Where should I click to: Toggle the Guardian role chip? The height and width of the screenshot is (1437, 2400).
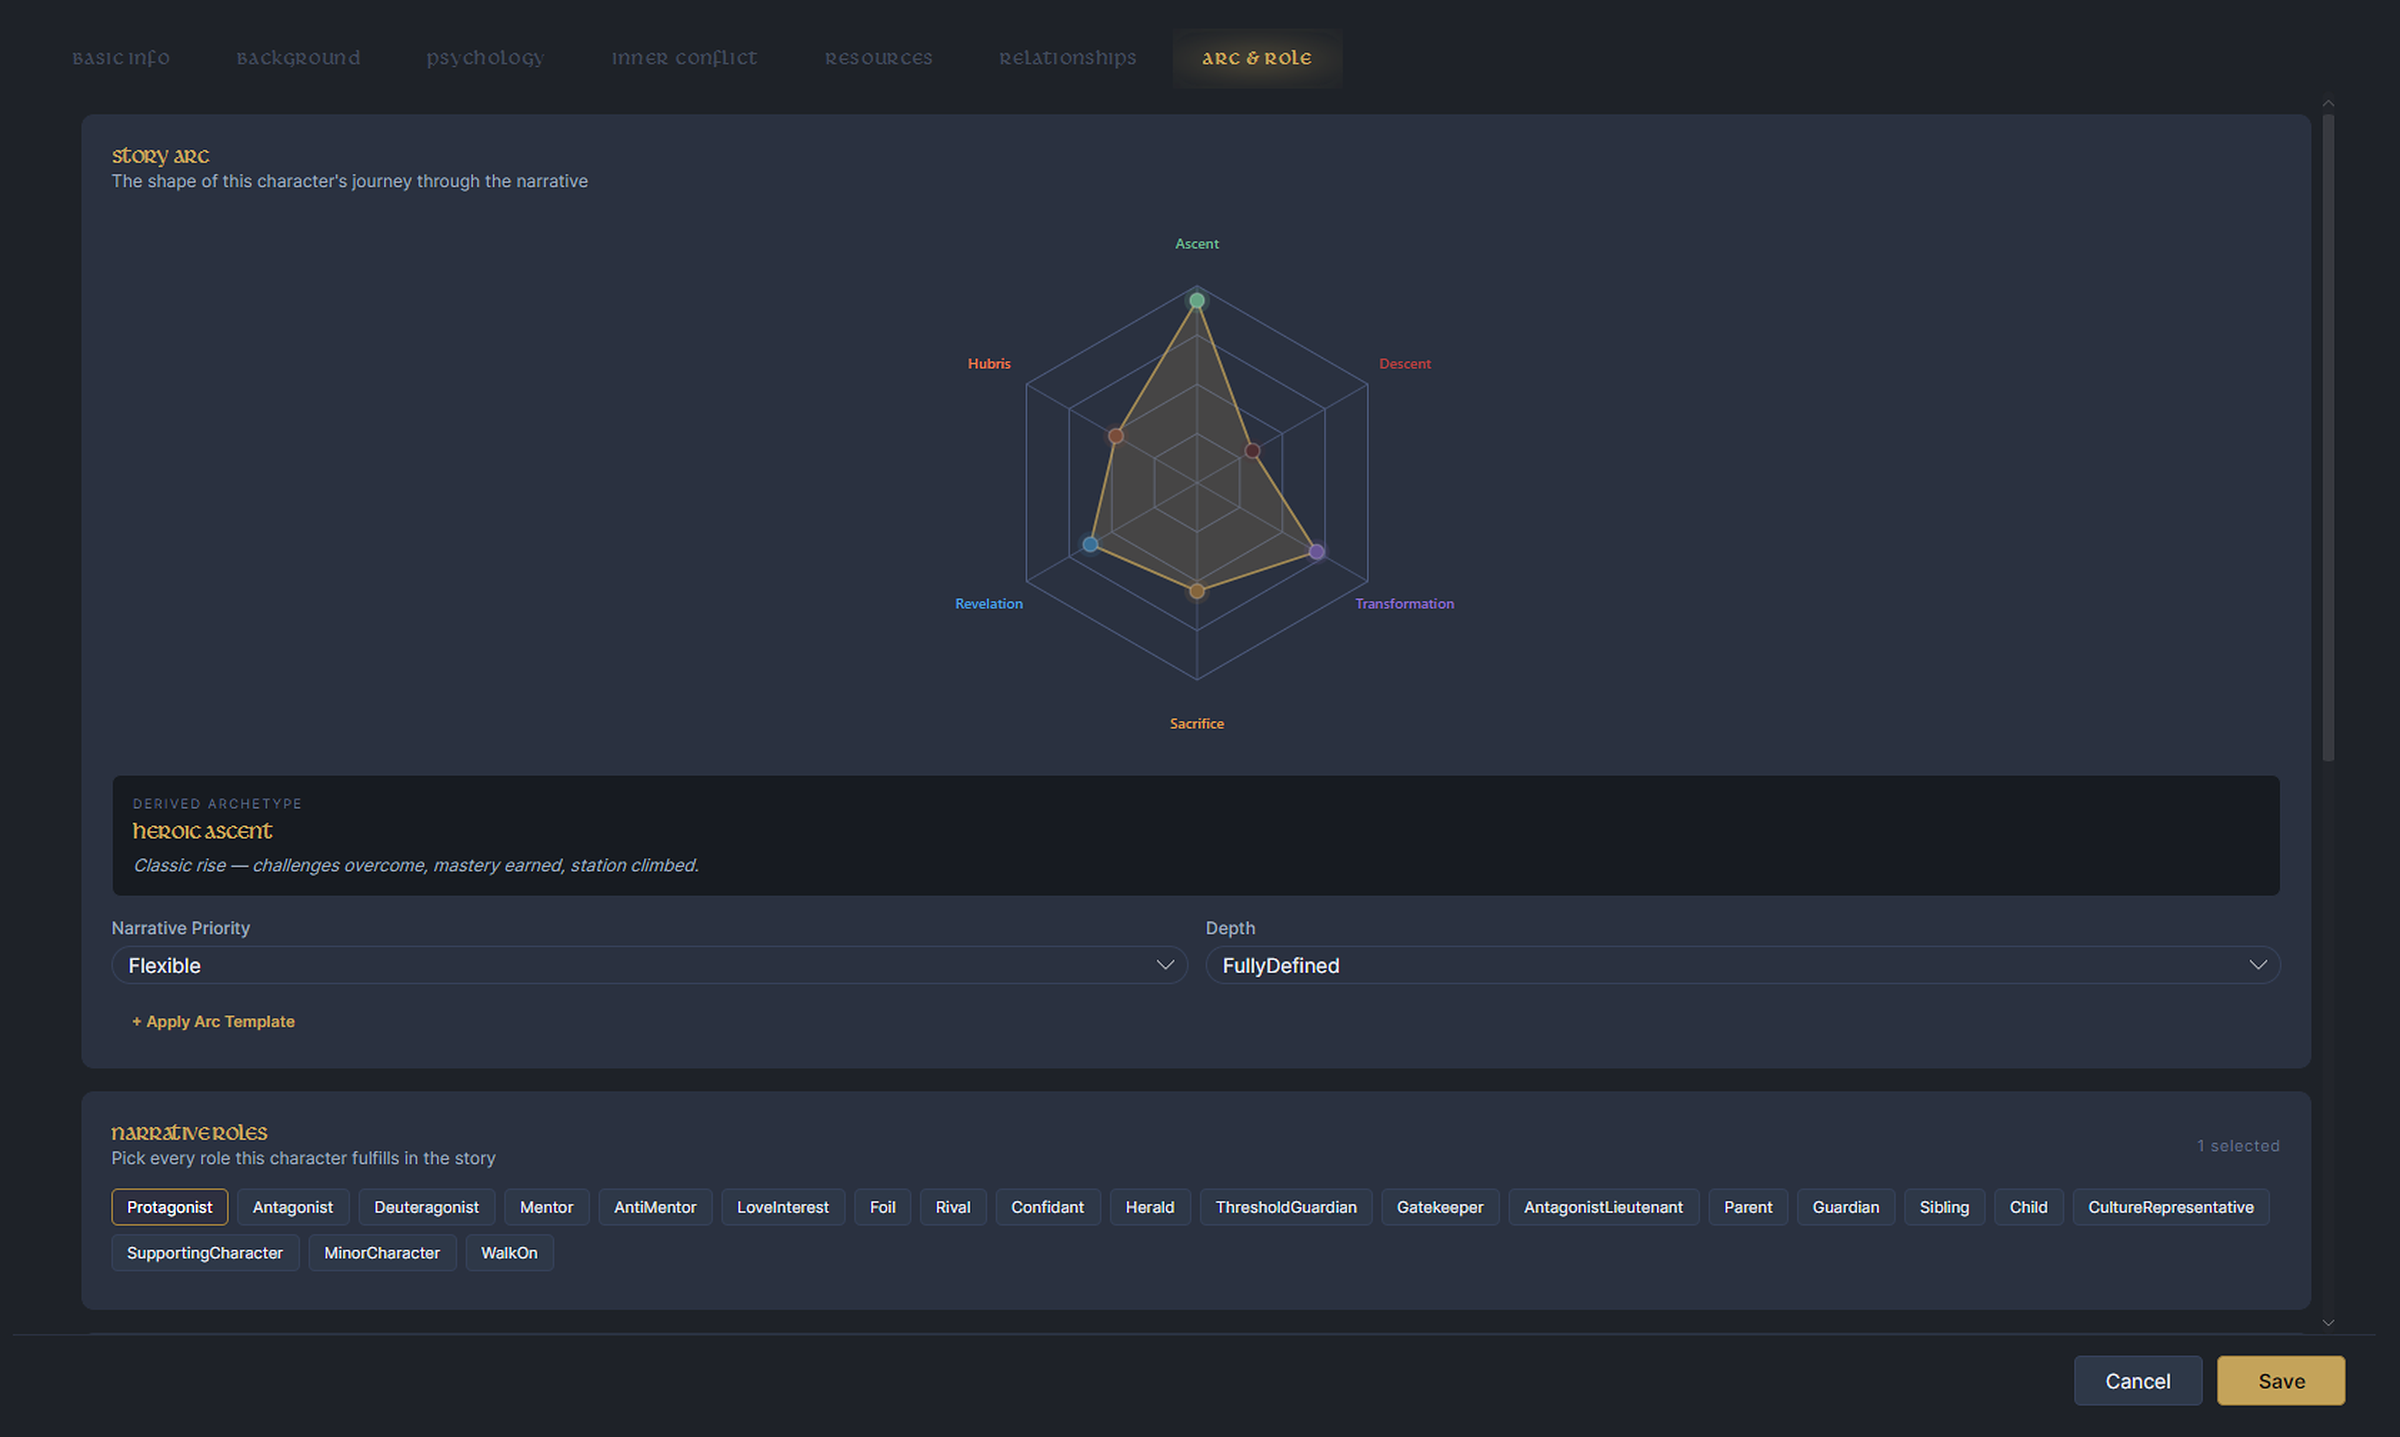[1846, 1207]
